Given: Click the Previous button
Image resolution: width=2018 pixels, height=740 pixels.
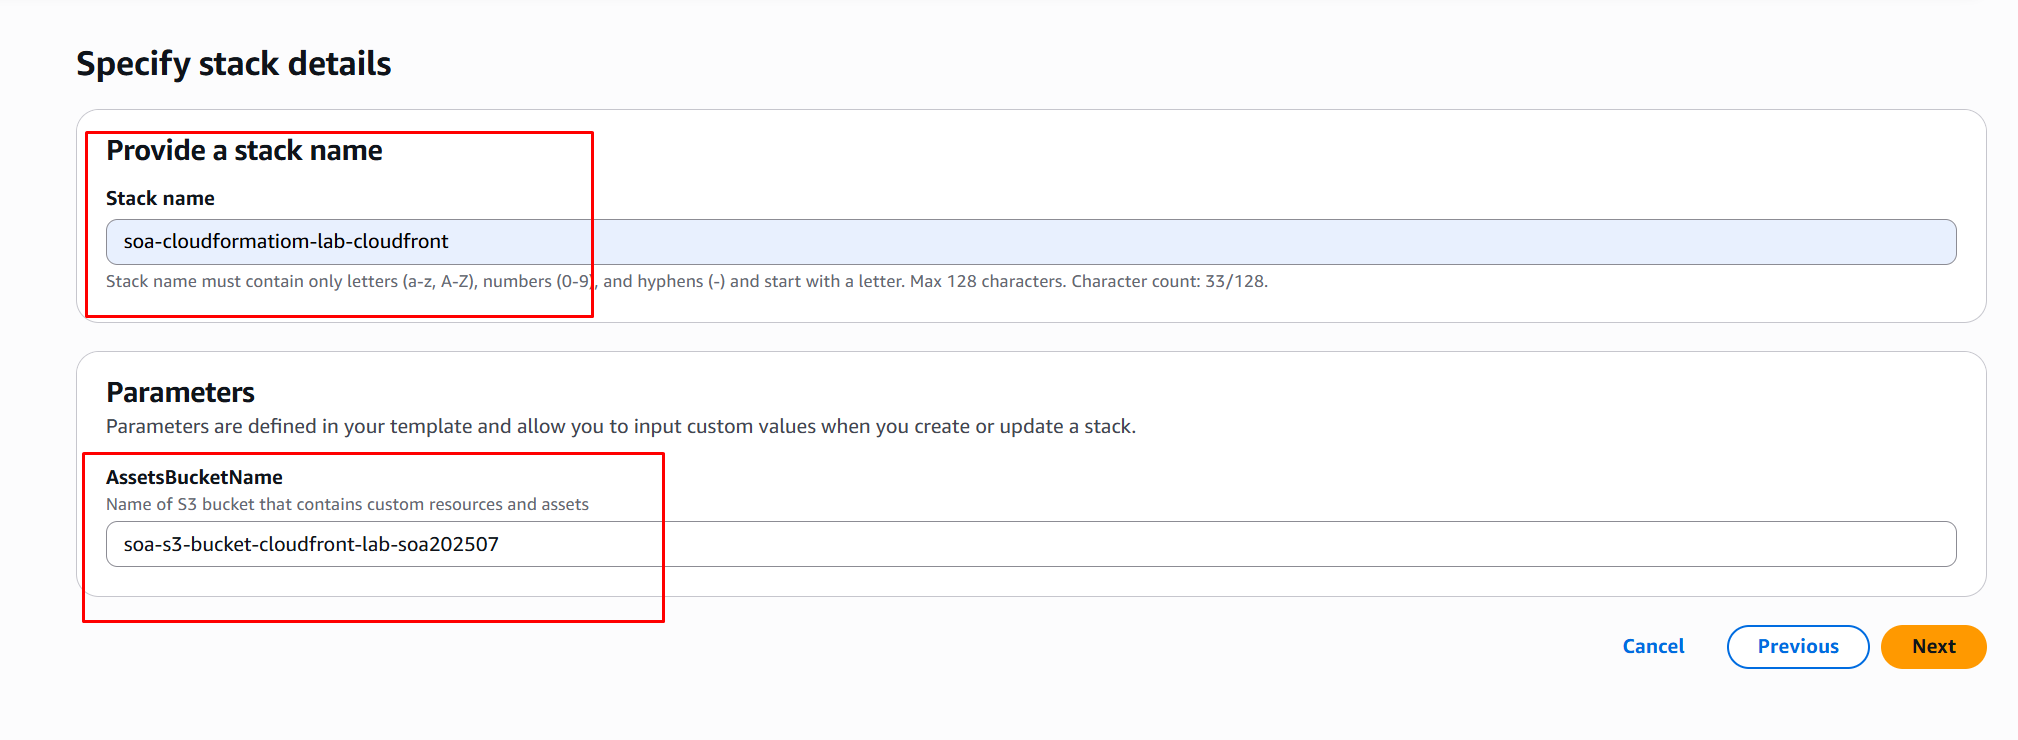Looking at the screenshot, I should (x=1797, y=647).
